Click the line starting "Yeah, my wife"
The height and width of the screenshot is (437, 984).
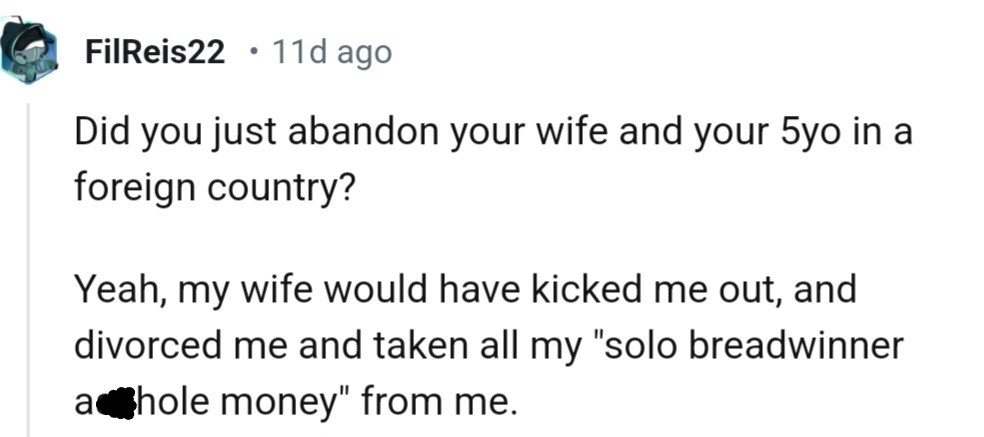466,291
